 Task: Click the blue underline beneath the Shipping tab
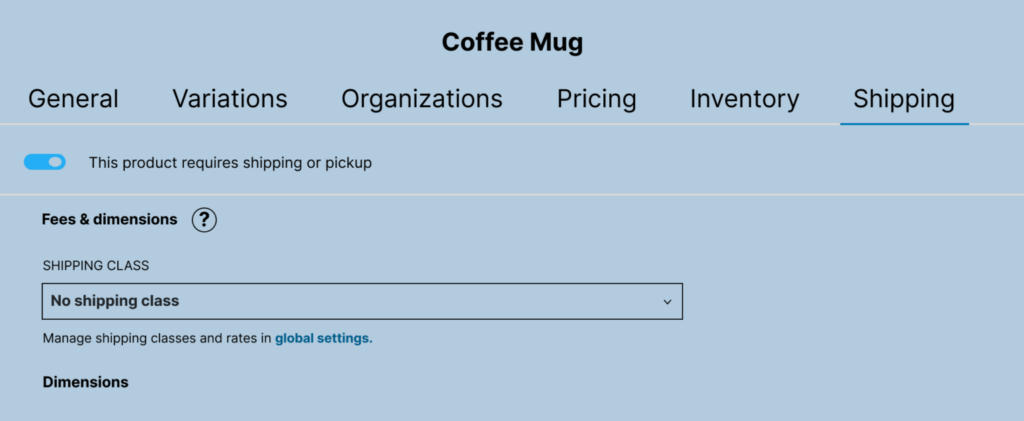point(904,124)
